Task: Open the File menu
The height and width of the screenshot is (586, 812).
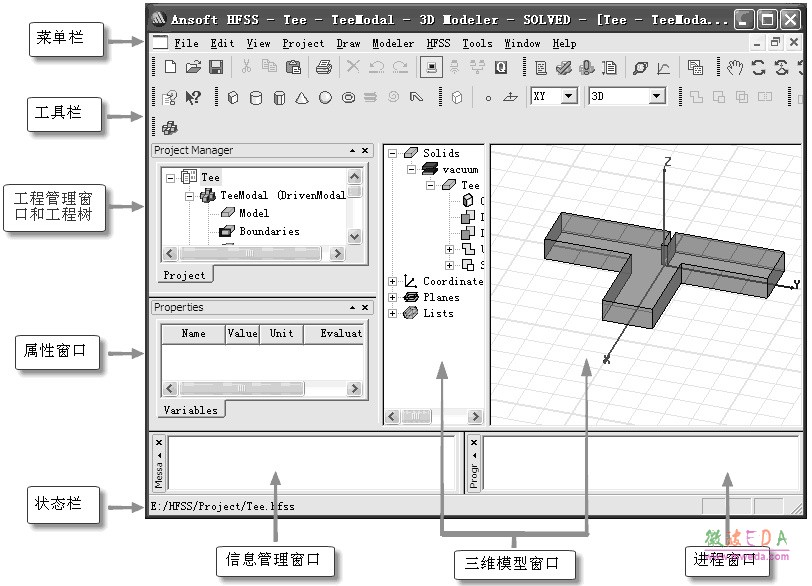Action: [186, 43]
